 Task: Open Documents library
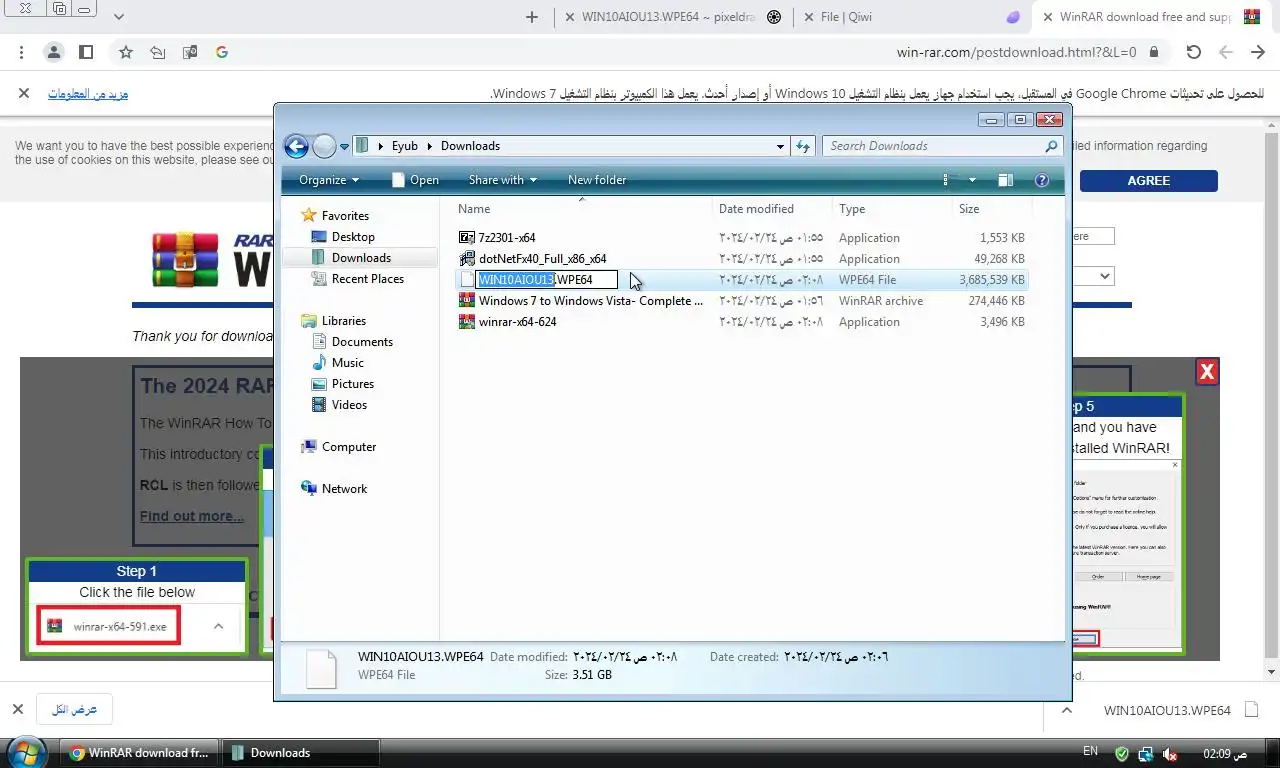point(362,342)
